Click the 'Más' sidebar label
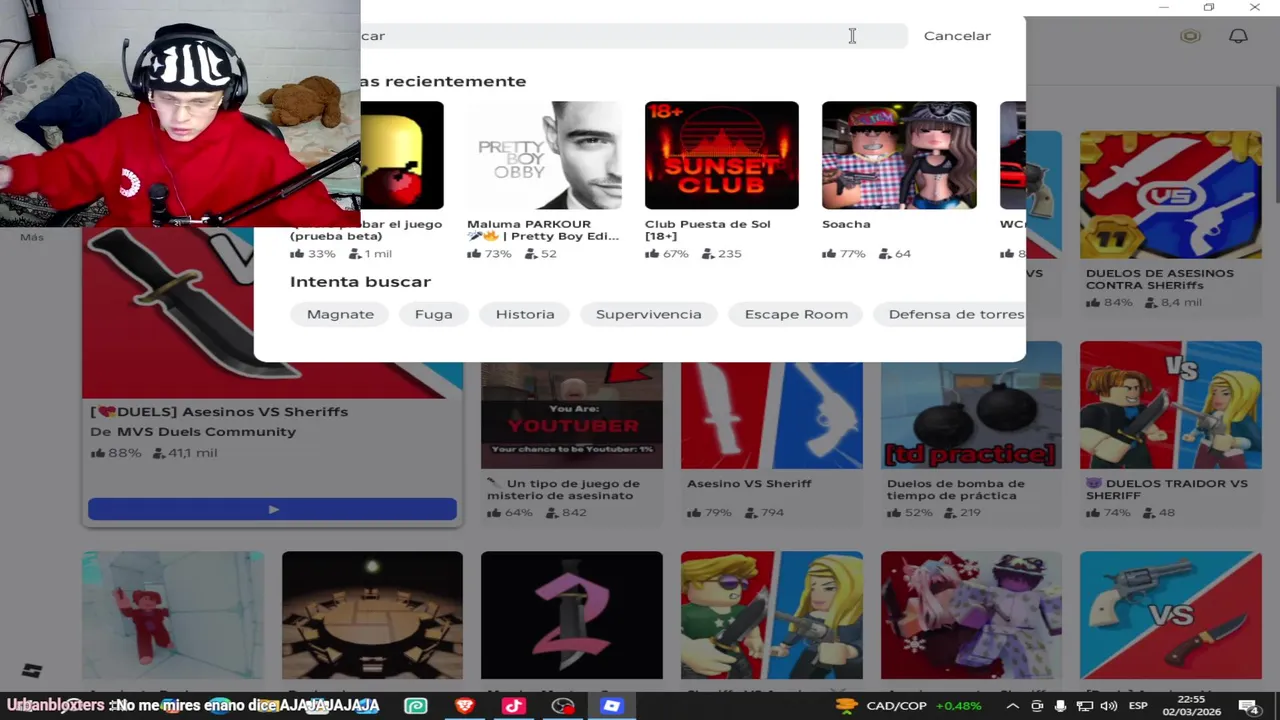Screen dimensions: 1280x720 32,237
